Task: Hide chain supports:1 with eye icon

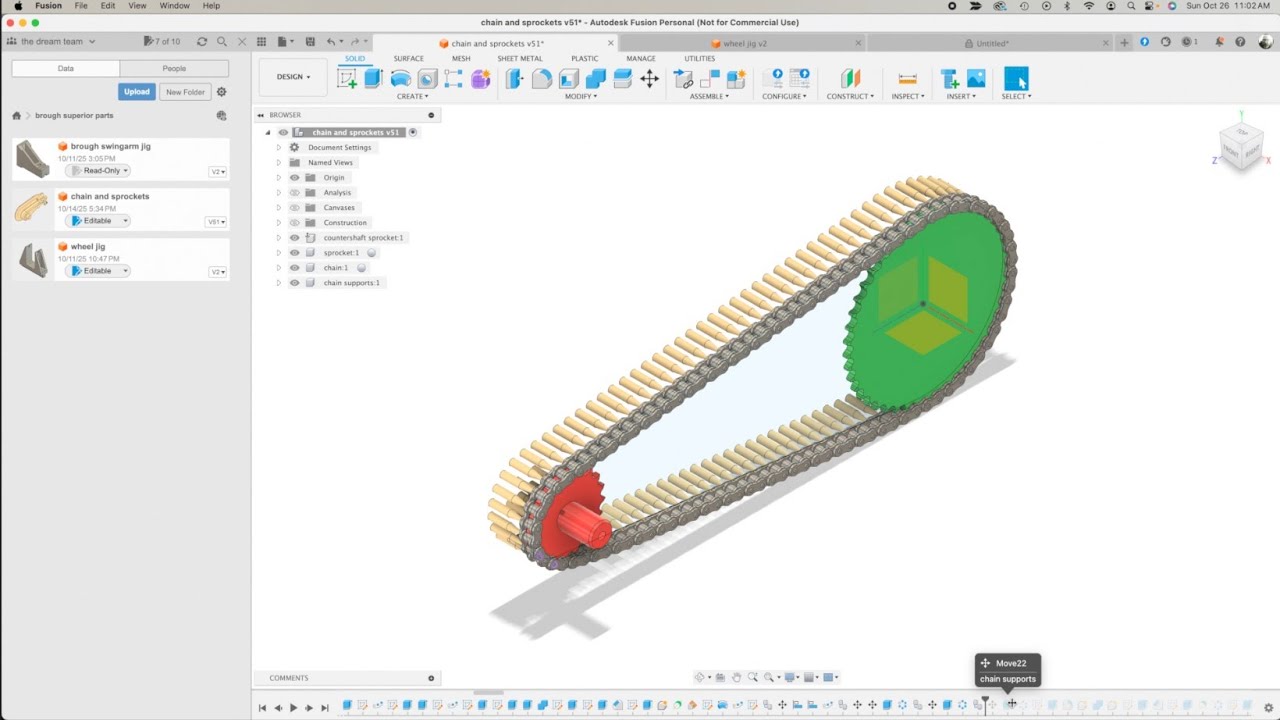Action: (x=295, y=282)
